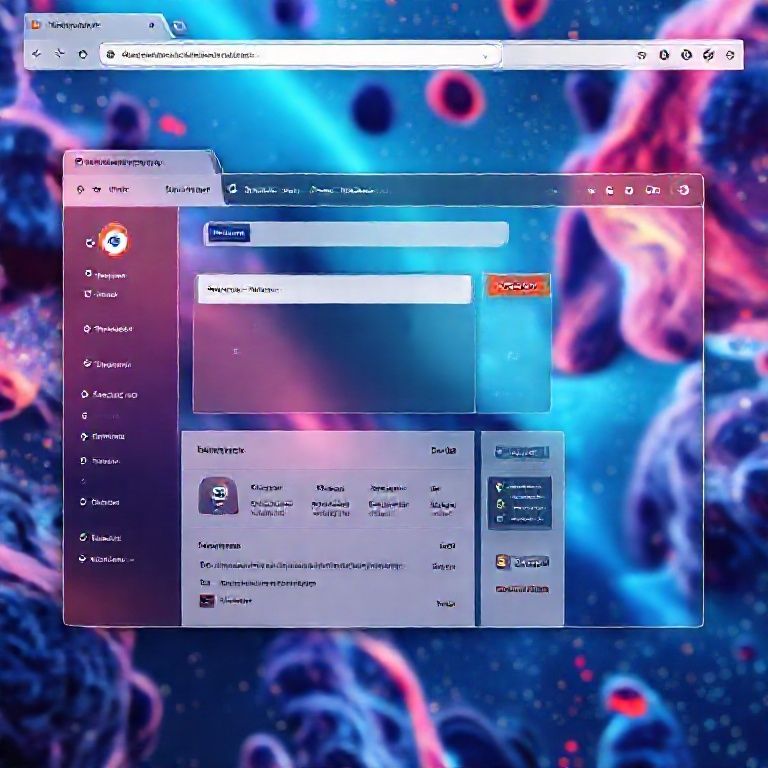Click the circular profile icon at inner toolbar's far right
The image size is (768, 768).
(x=683, y=189)
